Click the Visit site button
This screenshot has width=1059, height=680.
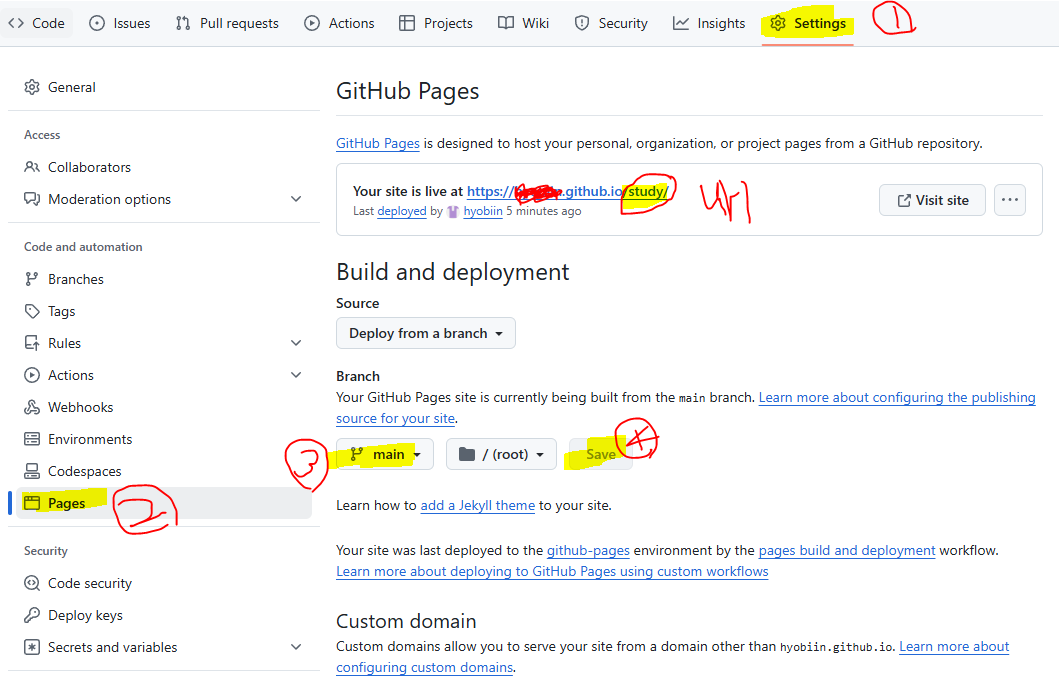tap(932, 200)
